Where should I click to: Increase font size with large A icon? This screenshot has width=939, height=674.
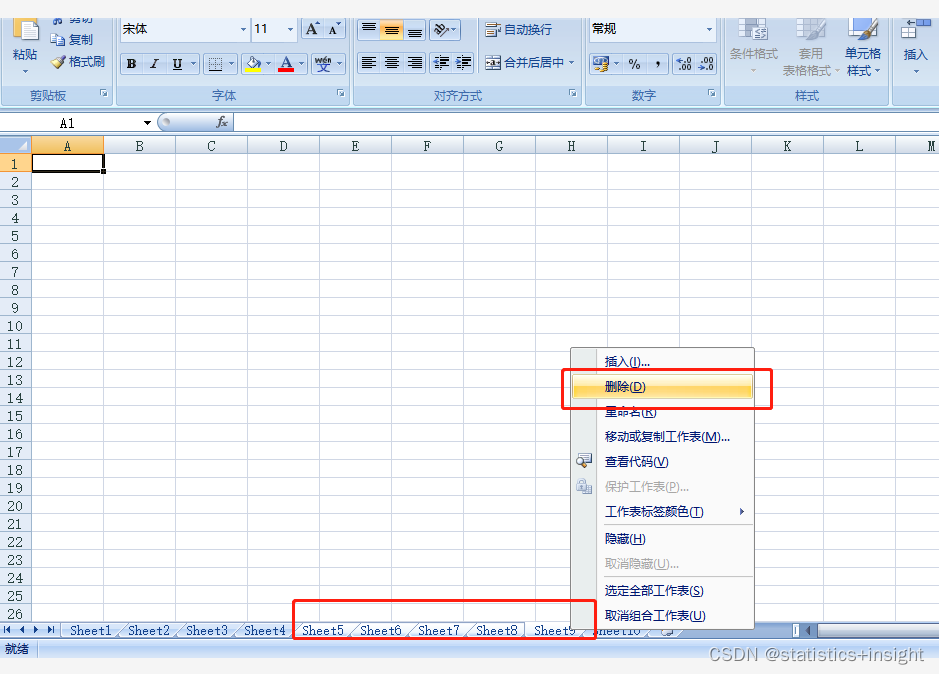pyautogui.click(x=312, y=29)
